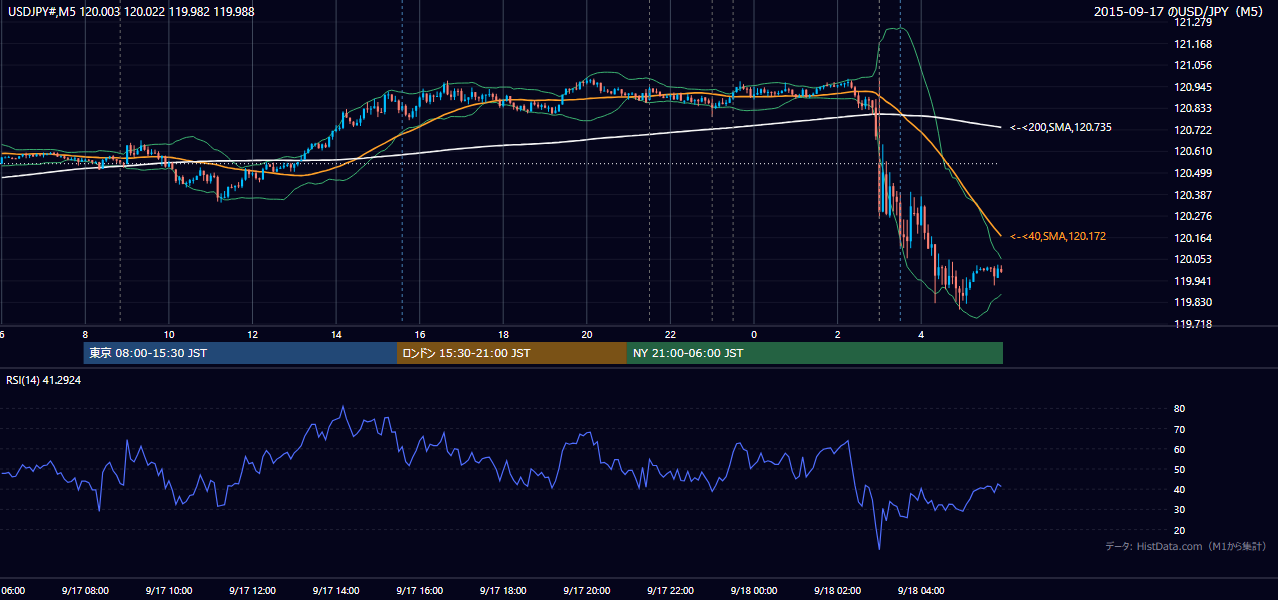
Task: Click hour label 14 below price chart
Action: point(336,334)
